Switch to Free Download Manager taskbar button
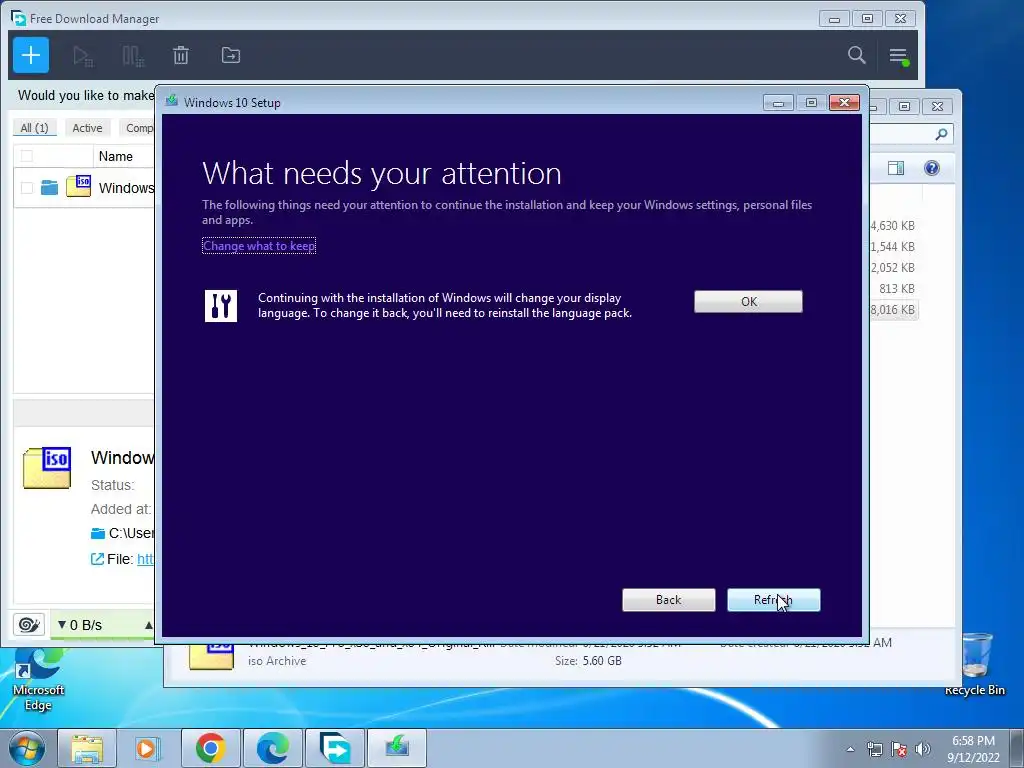1024x768 pixels. coord(334,748)
